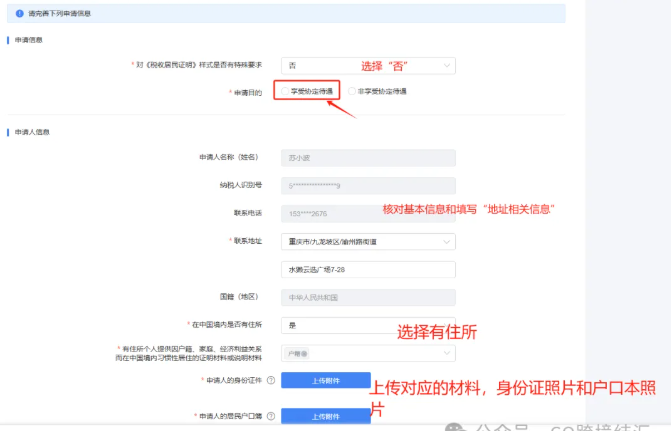Click the 联系电话 phone field

click(x=368, y=213)
